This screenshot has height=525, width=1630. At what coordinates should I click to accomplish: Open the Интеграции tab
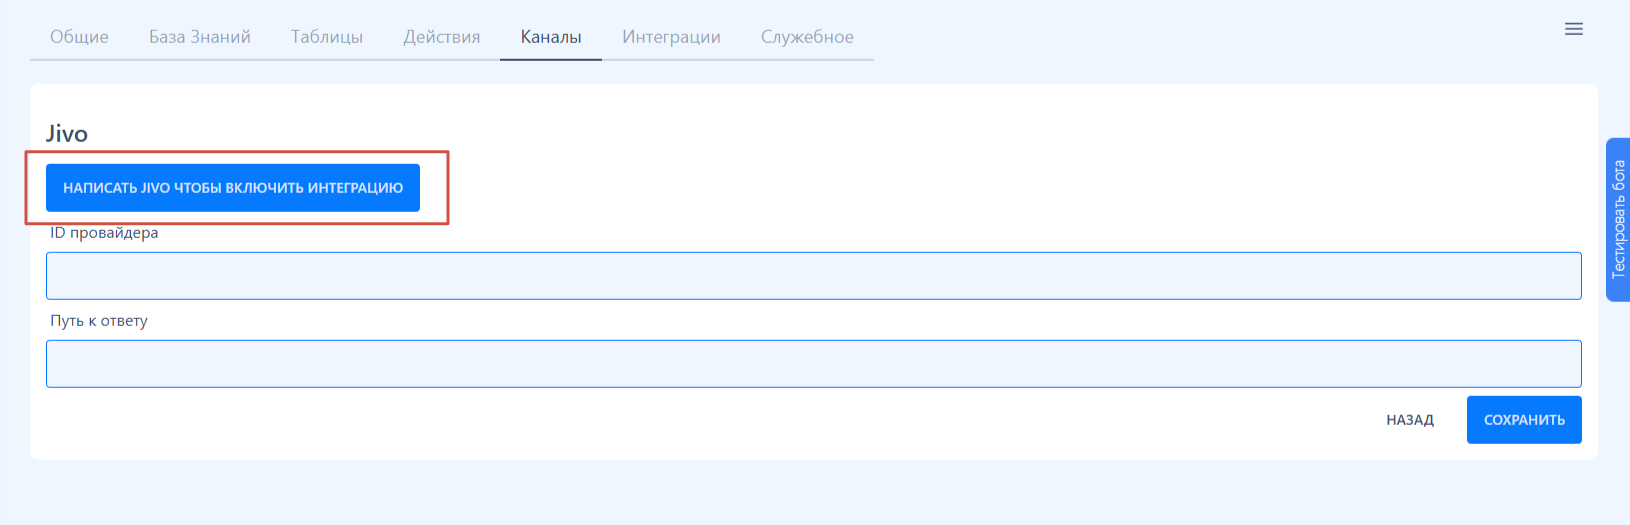(x=671, y=37)
